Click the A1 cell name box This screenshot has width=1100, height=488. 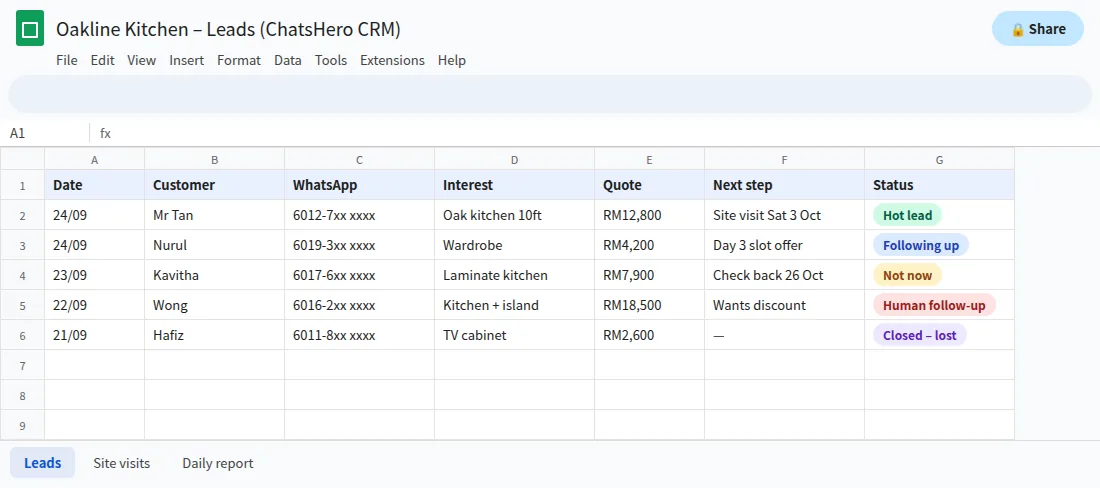[45, 133]
